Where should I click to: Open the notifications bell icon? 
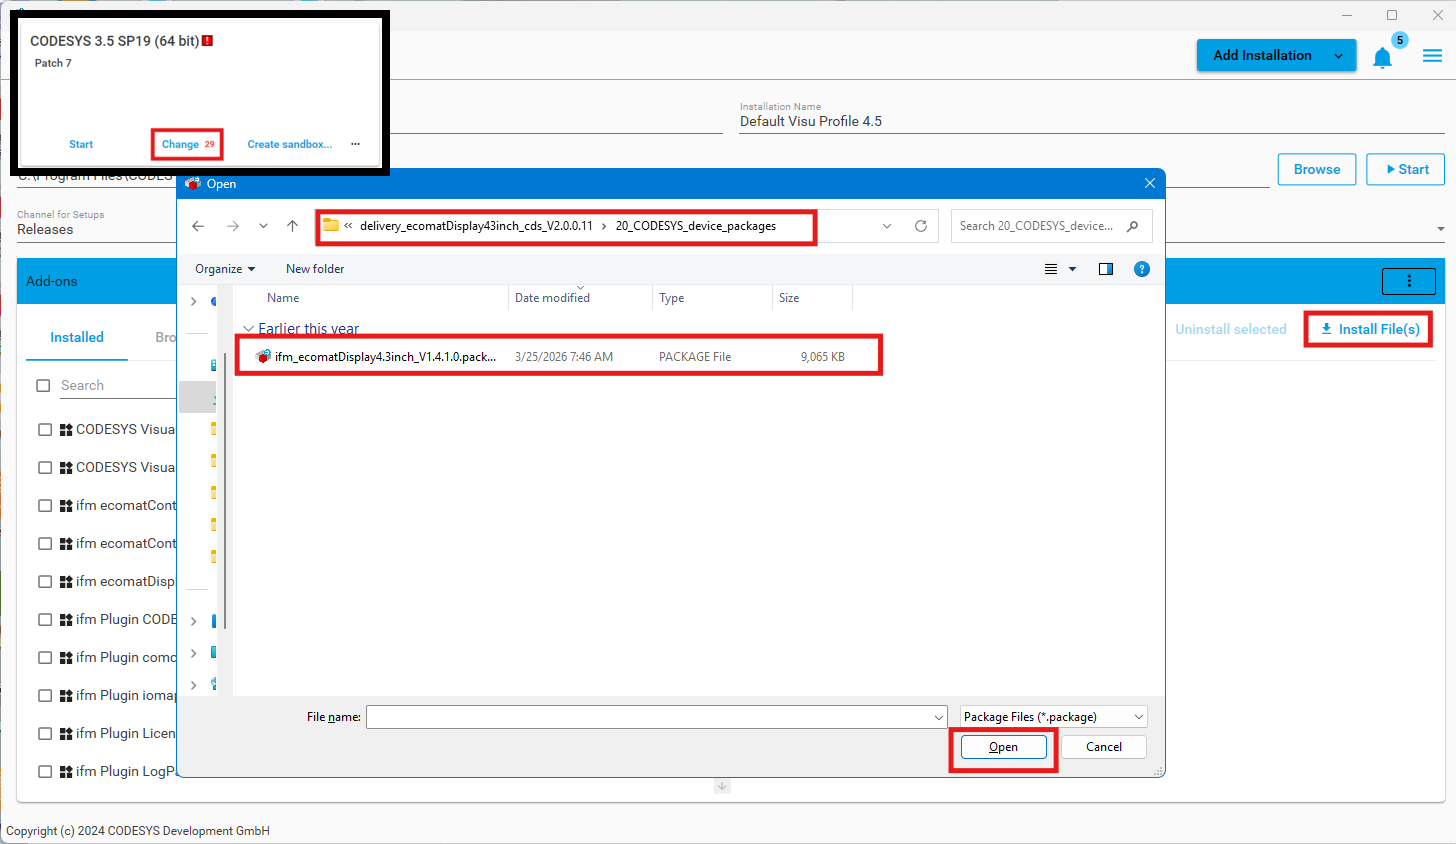pos(1382,58)
